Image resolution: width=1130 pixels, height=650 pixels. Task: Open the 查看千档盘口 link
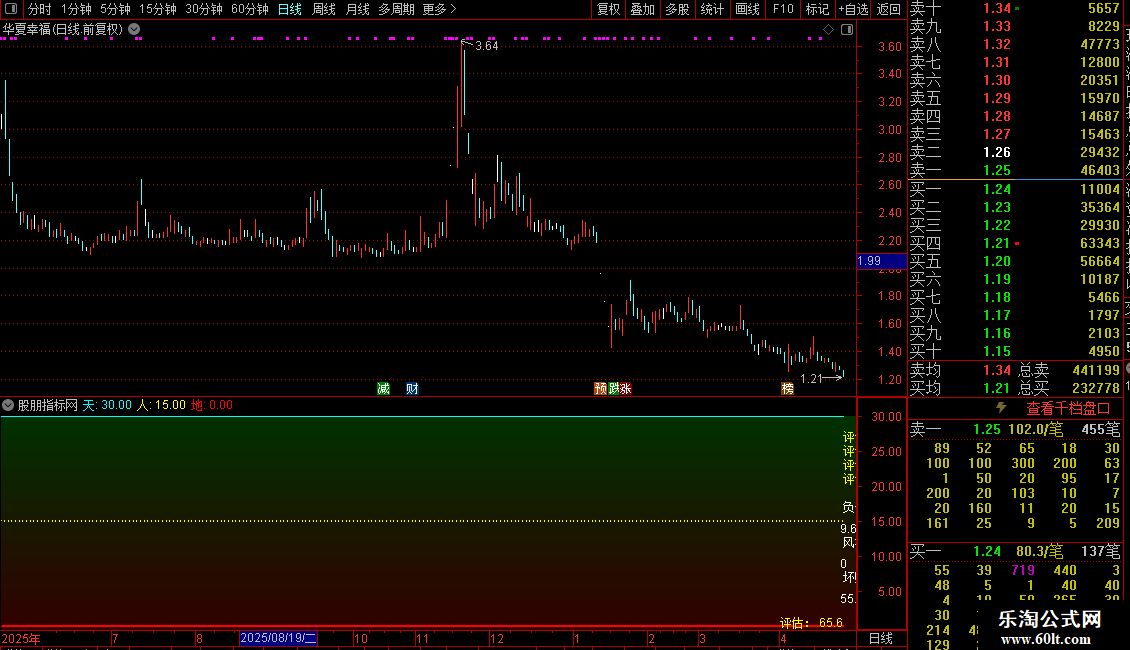coord(1068,409)
